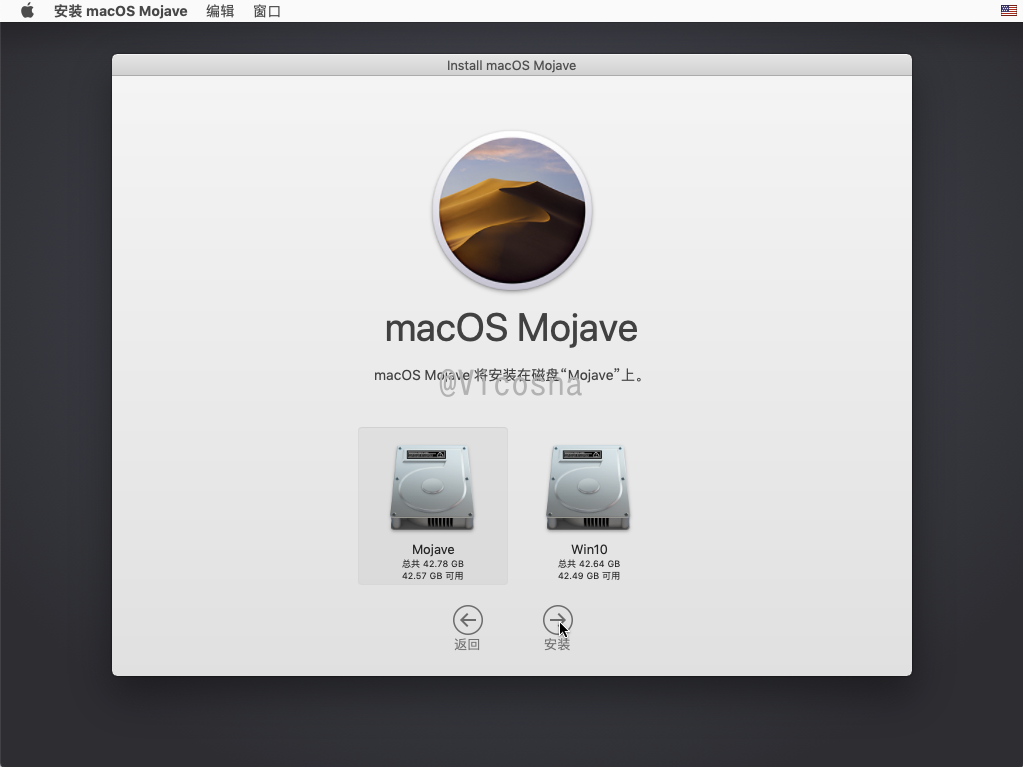Click the 总共 42.78 GB text
Image resolution: width=1023 pixels, height=767 pixels.
click(x=433, y=564)
